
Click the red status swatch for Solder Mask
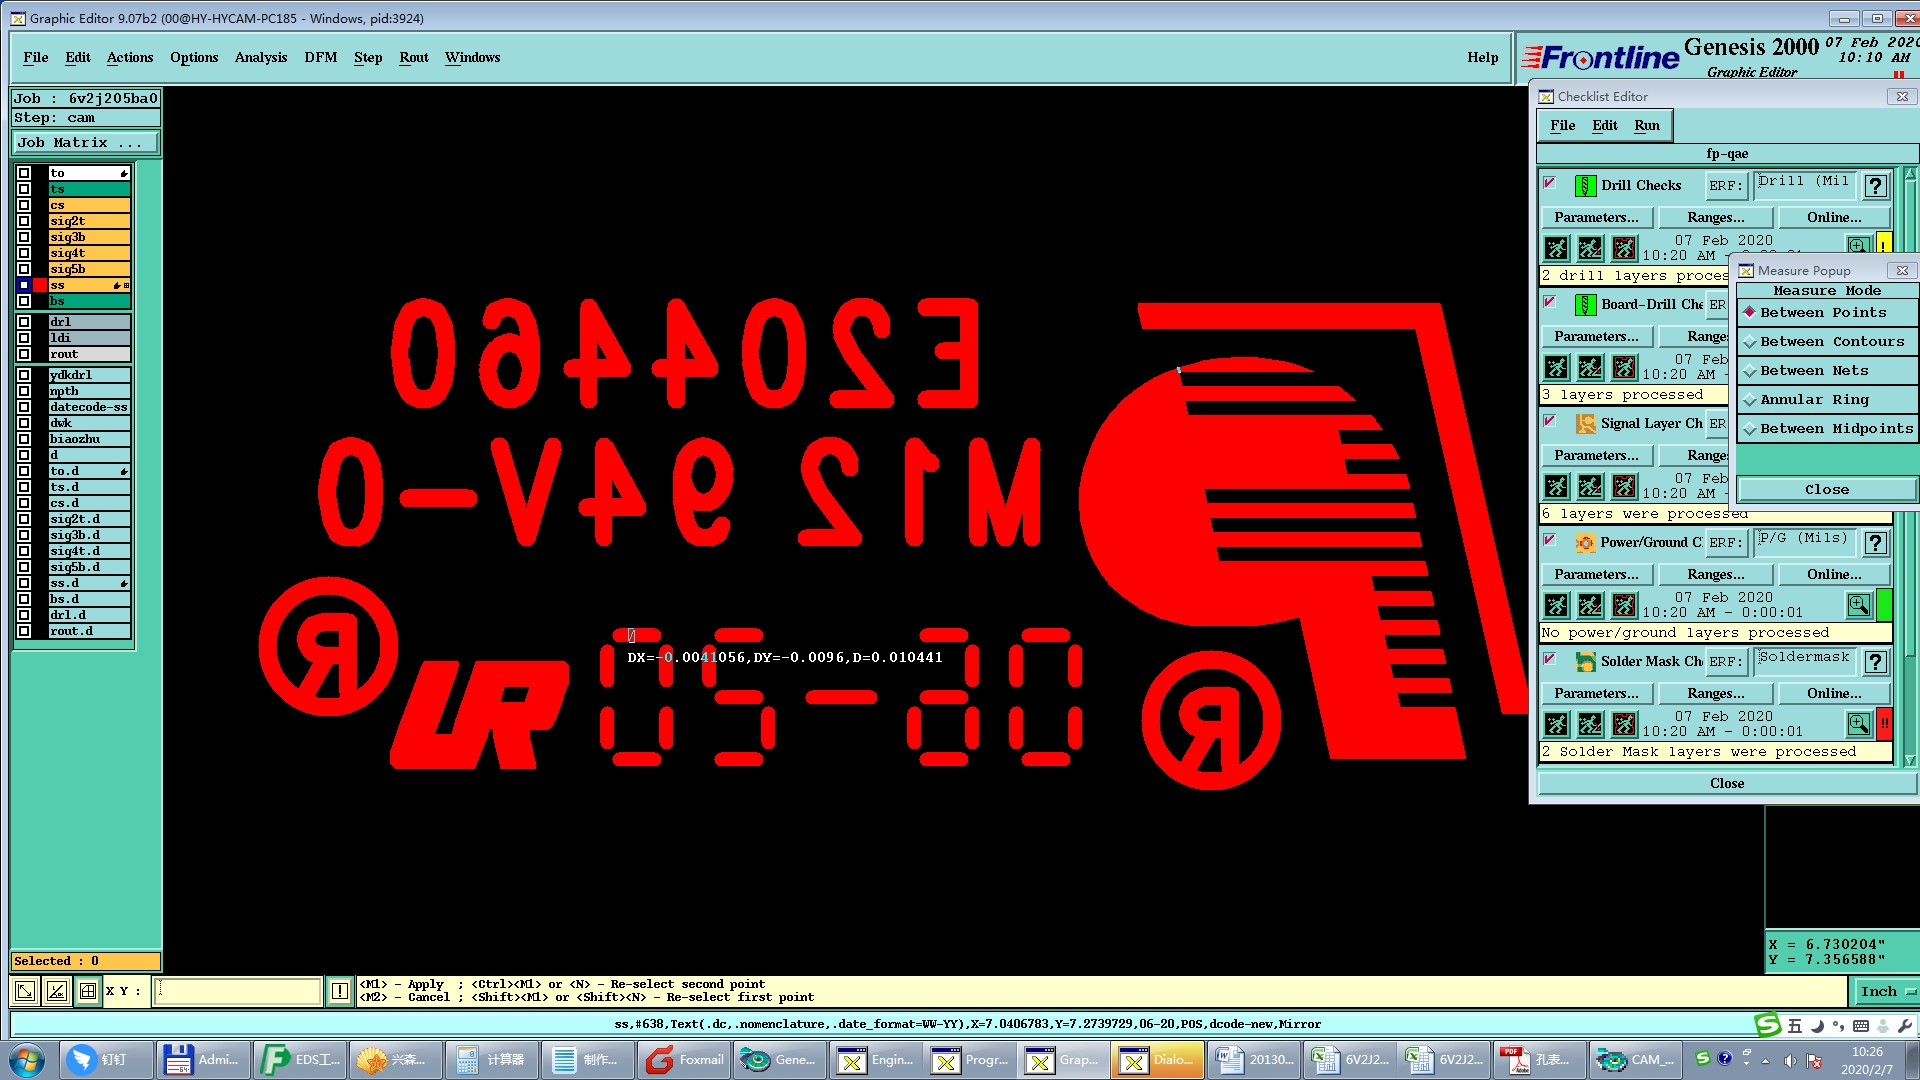(1884, 723)
